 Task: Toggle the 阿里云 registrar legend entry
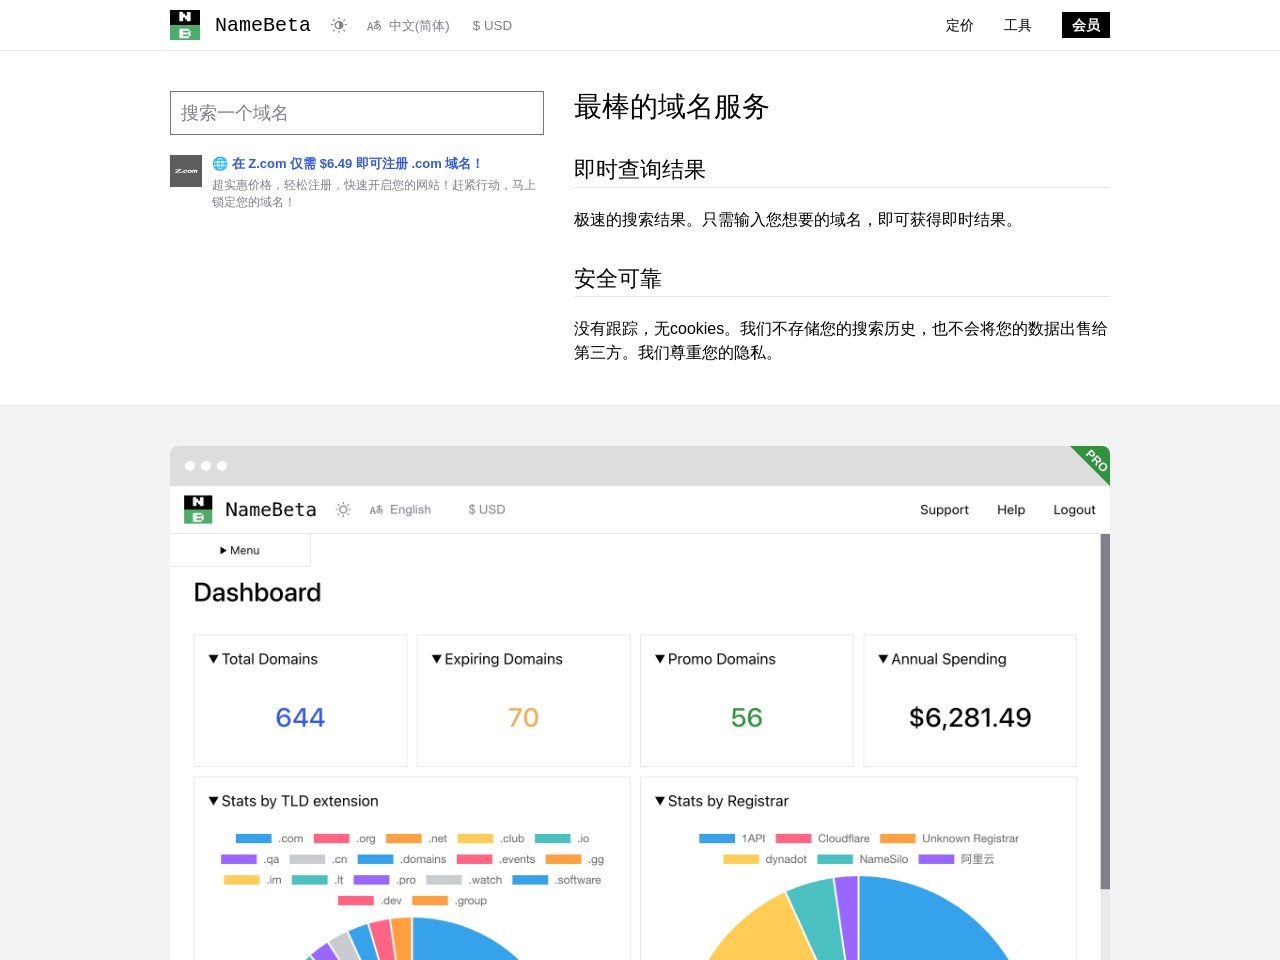[957, 859]
